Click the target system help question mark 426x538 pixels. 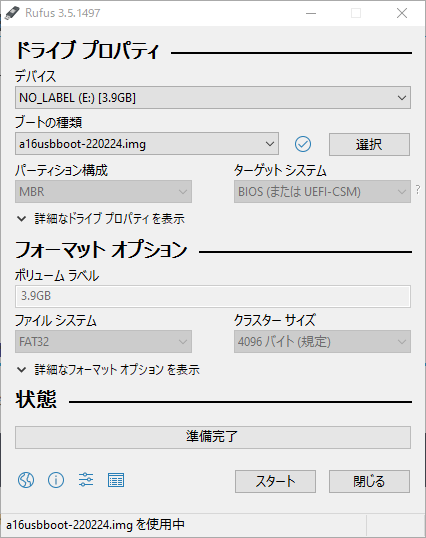(418, 189)
